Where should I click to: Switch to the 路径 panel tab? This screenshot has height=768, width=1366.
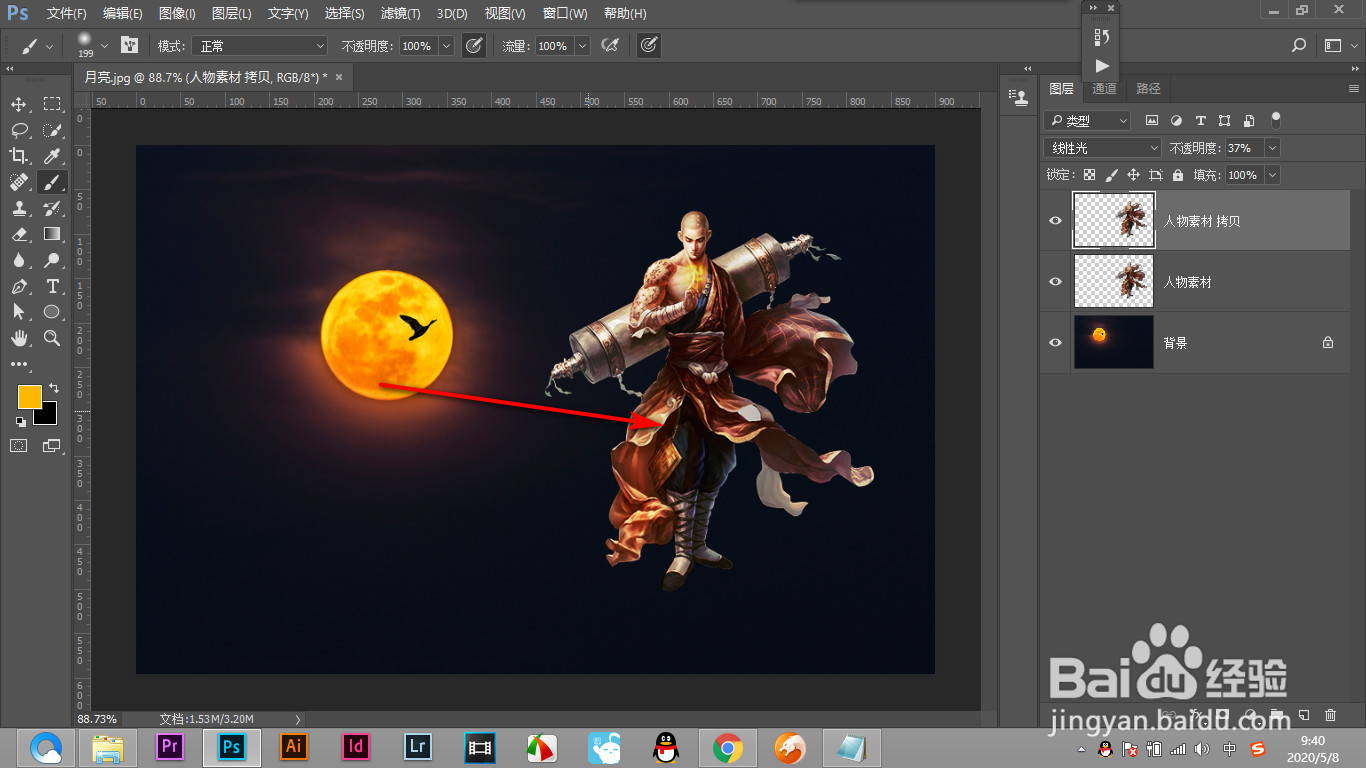click(1148, 89)
